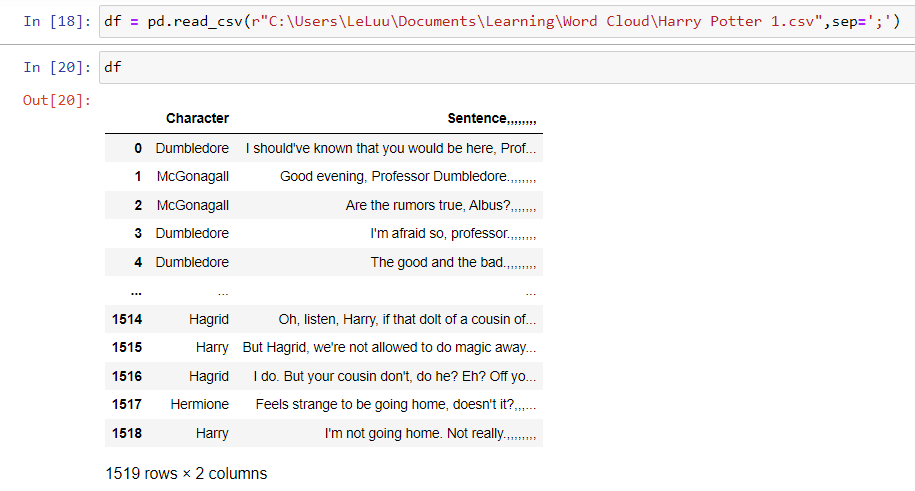Click the 'Feels strange to be going home' cell

point(395,405)
